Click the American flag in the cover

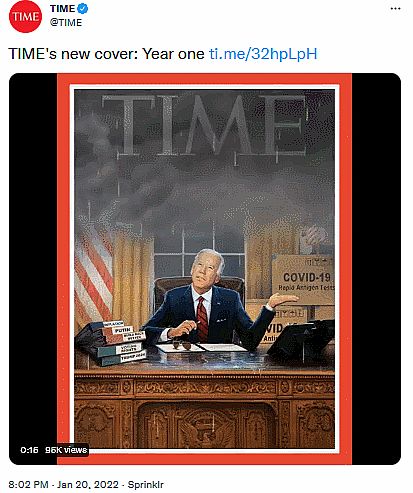93,275
